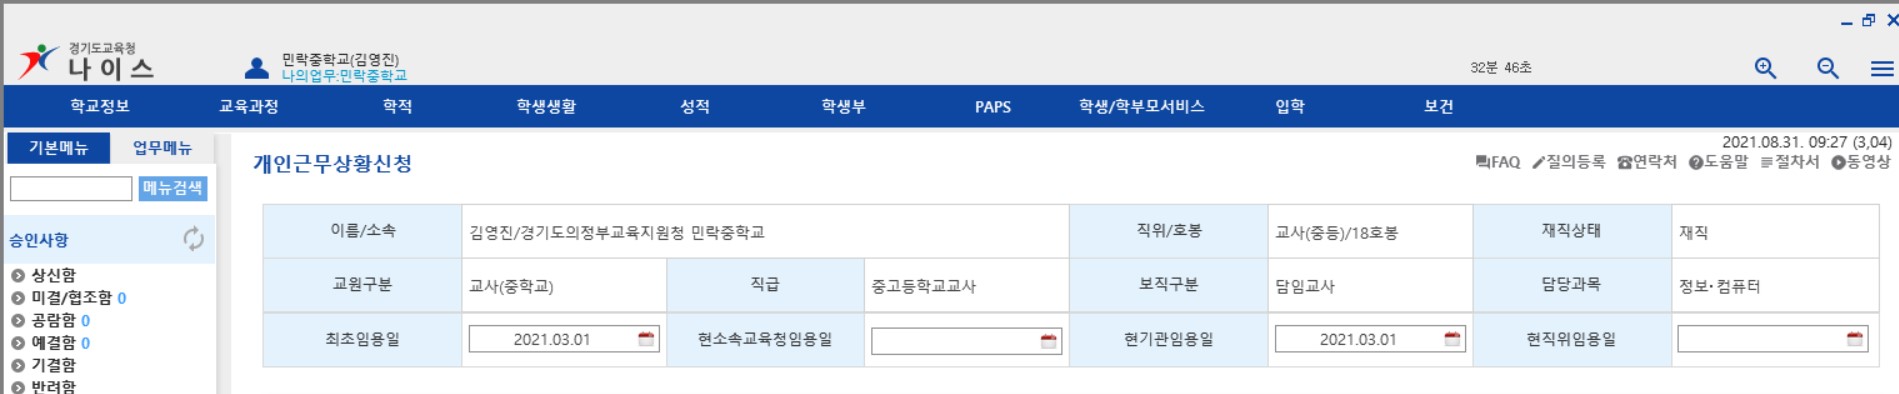Refresh the 승인사항 panel with reload icon
1899x394 pixels.
pyautogui.click(x=193, y=239)
